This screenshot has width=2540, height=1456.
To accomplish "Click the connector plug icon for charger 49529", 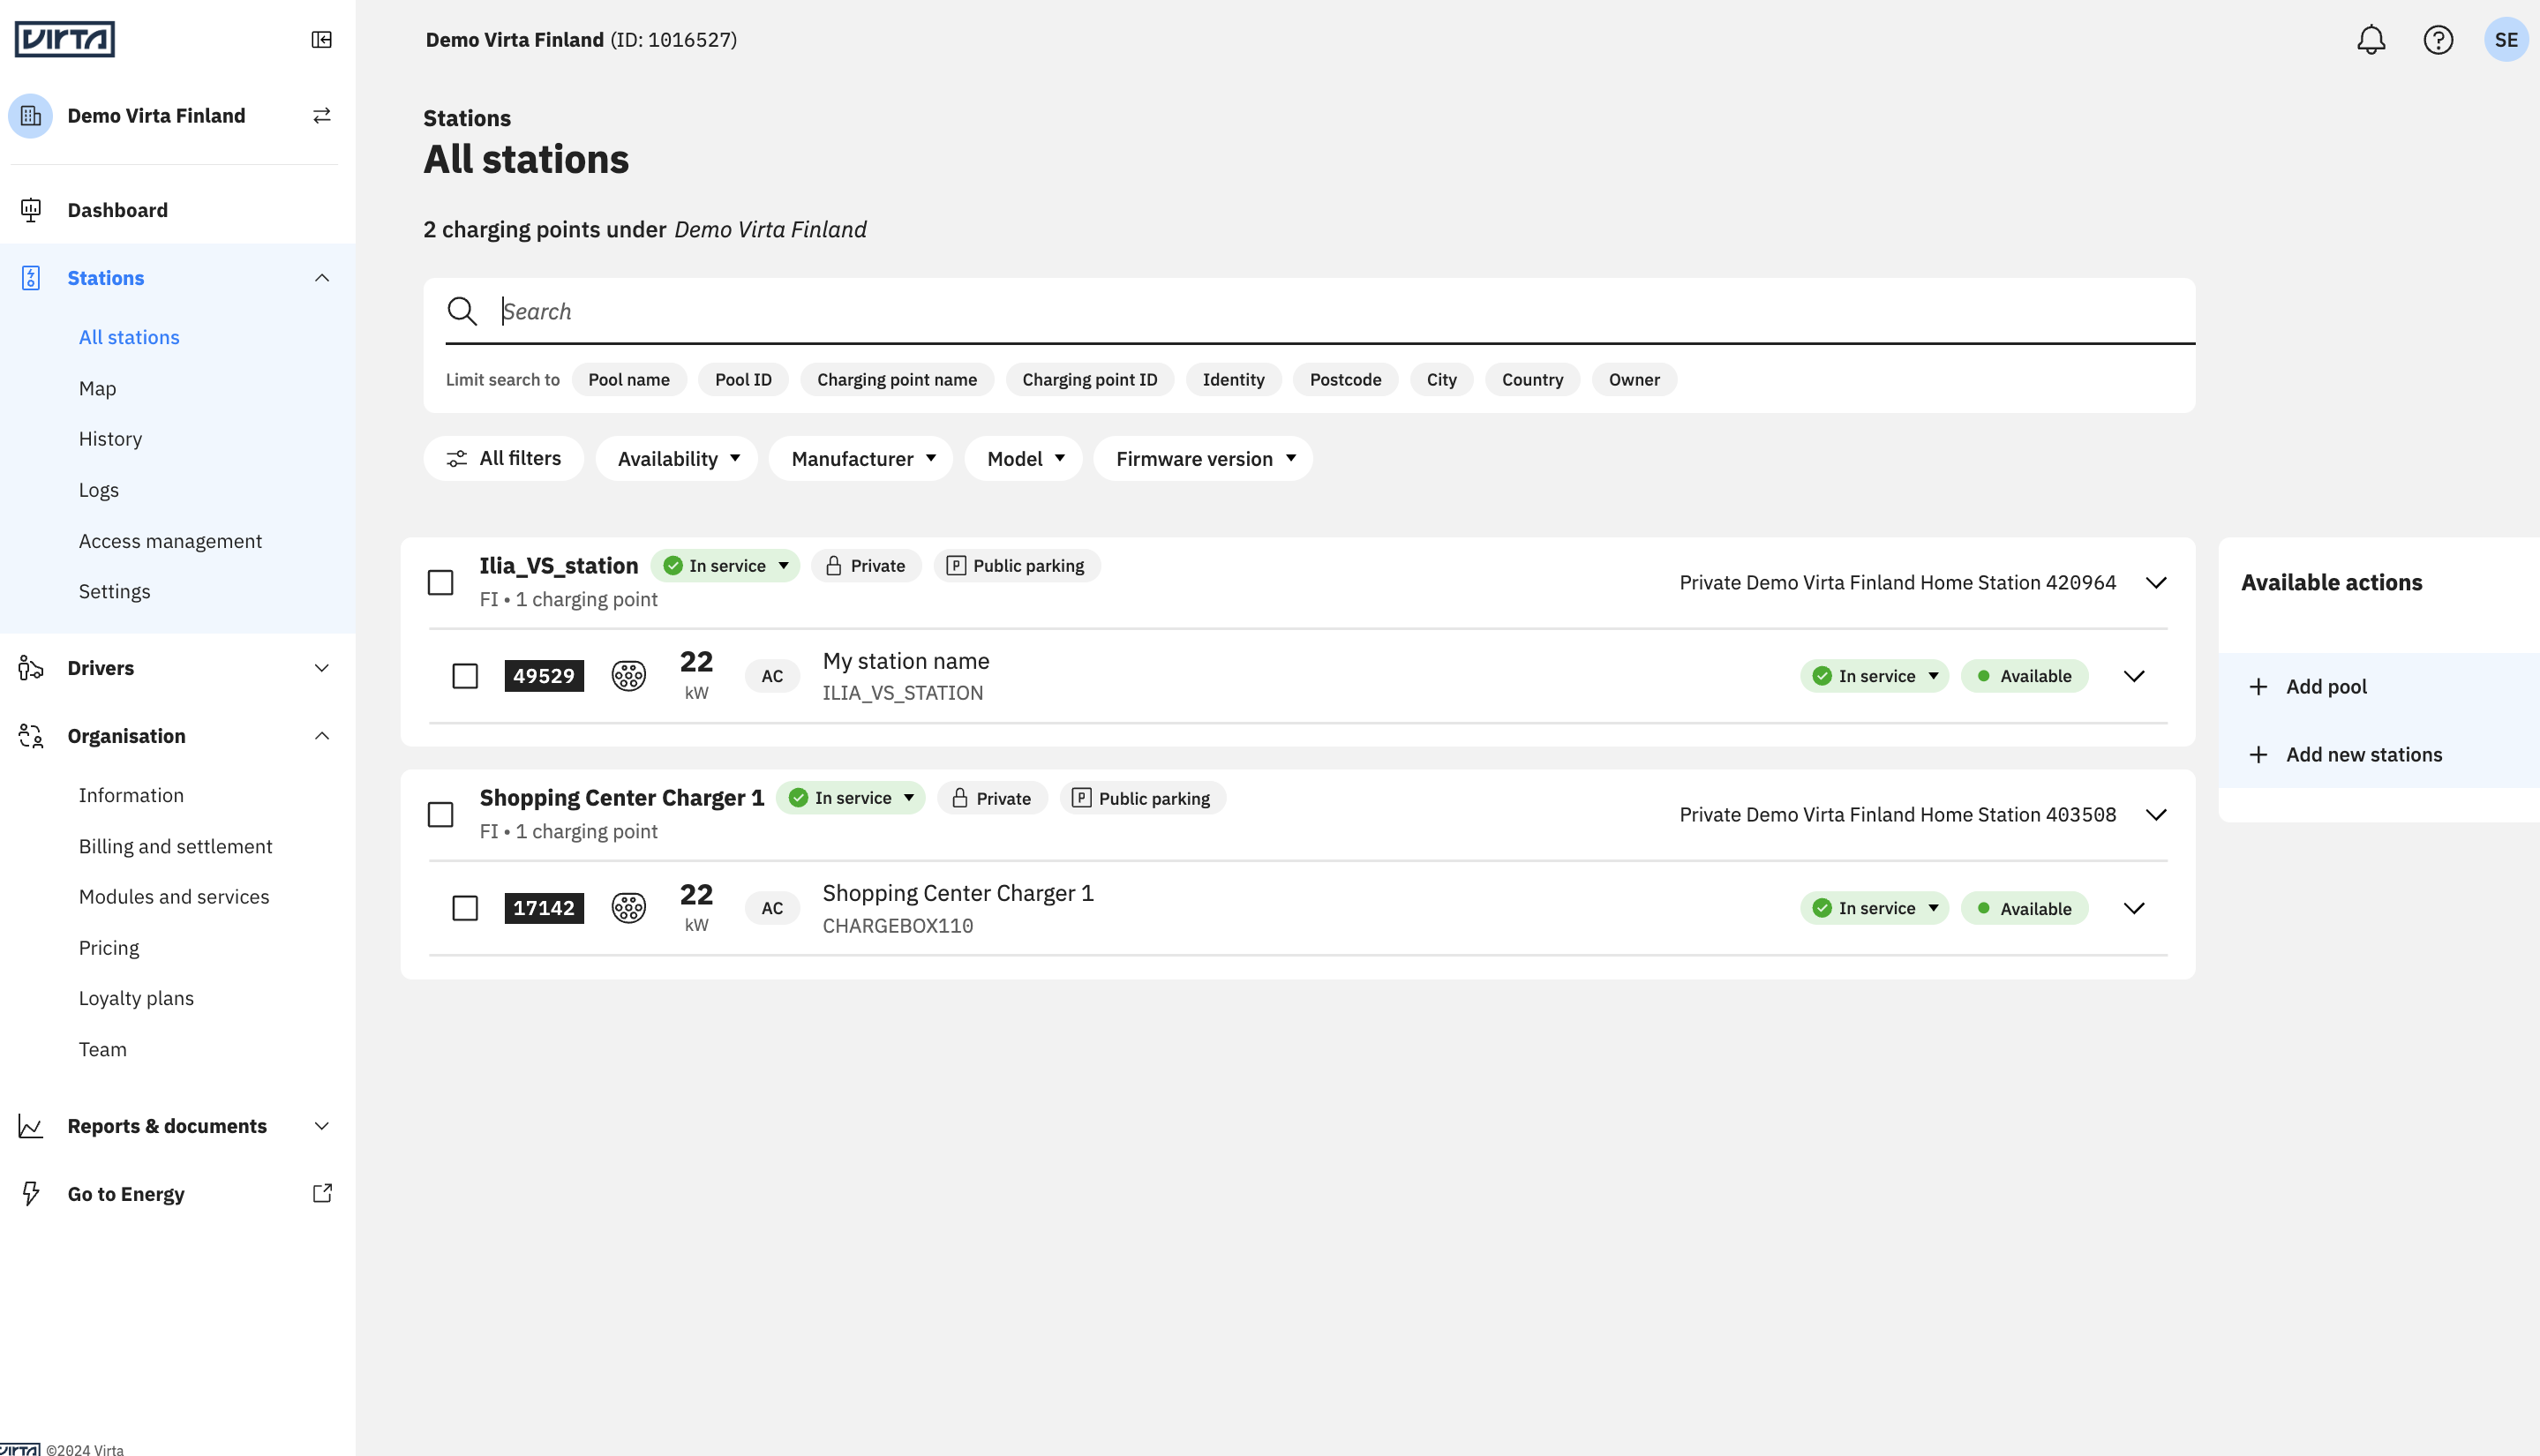I will click(x=629, y=676).
